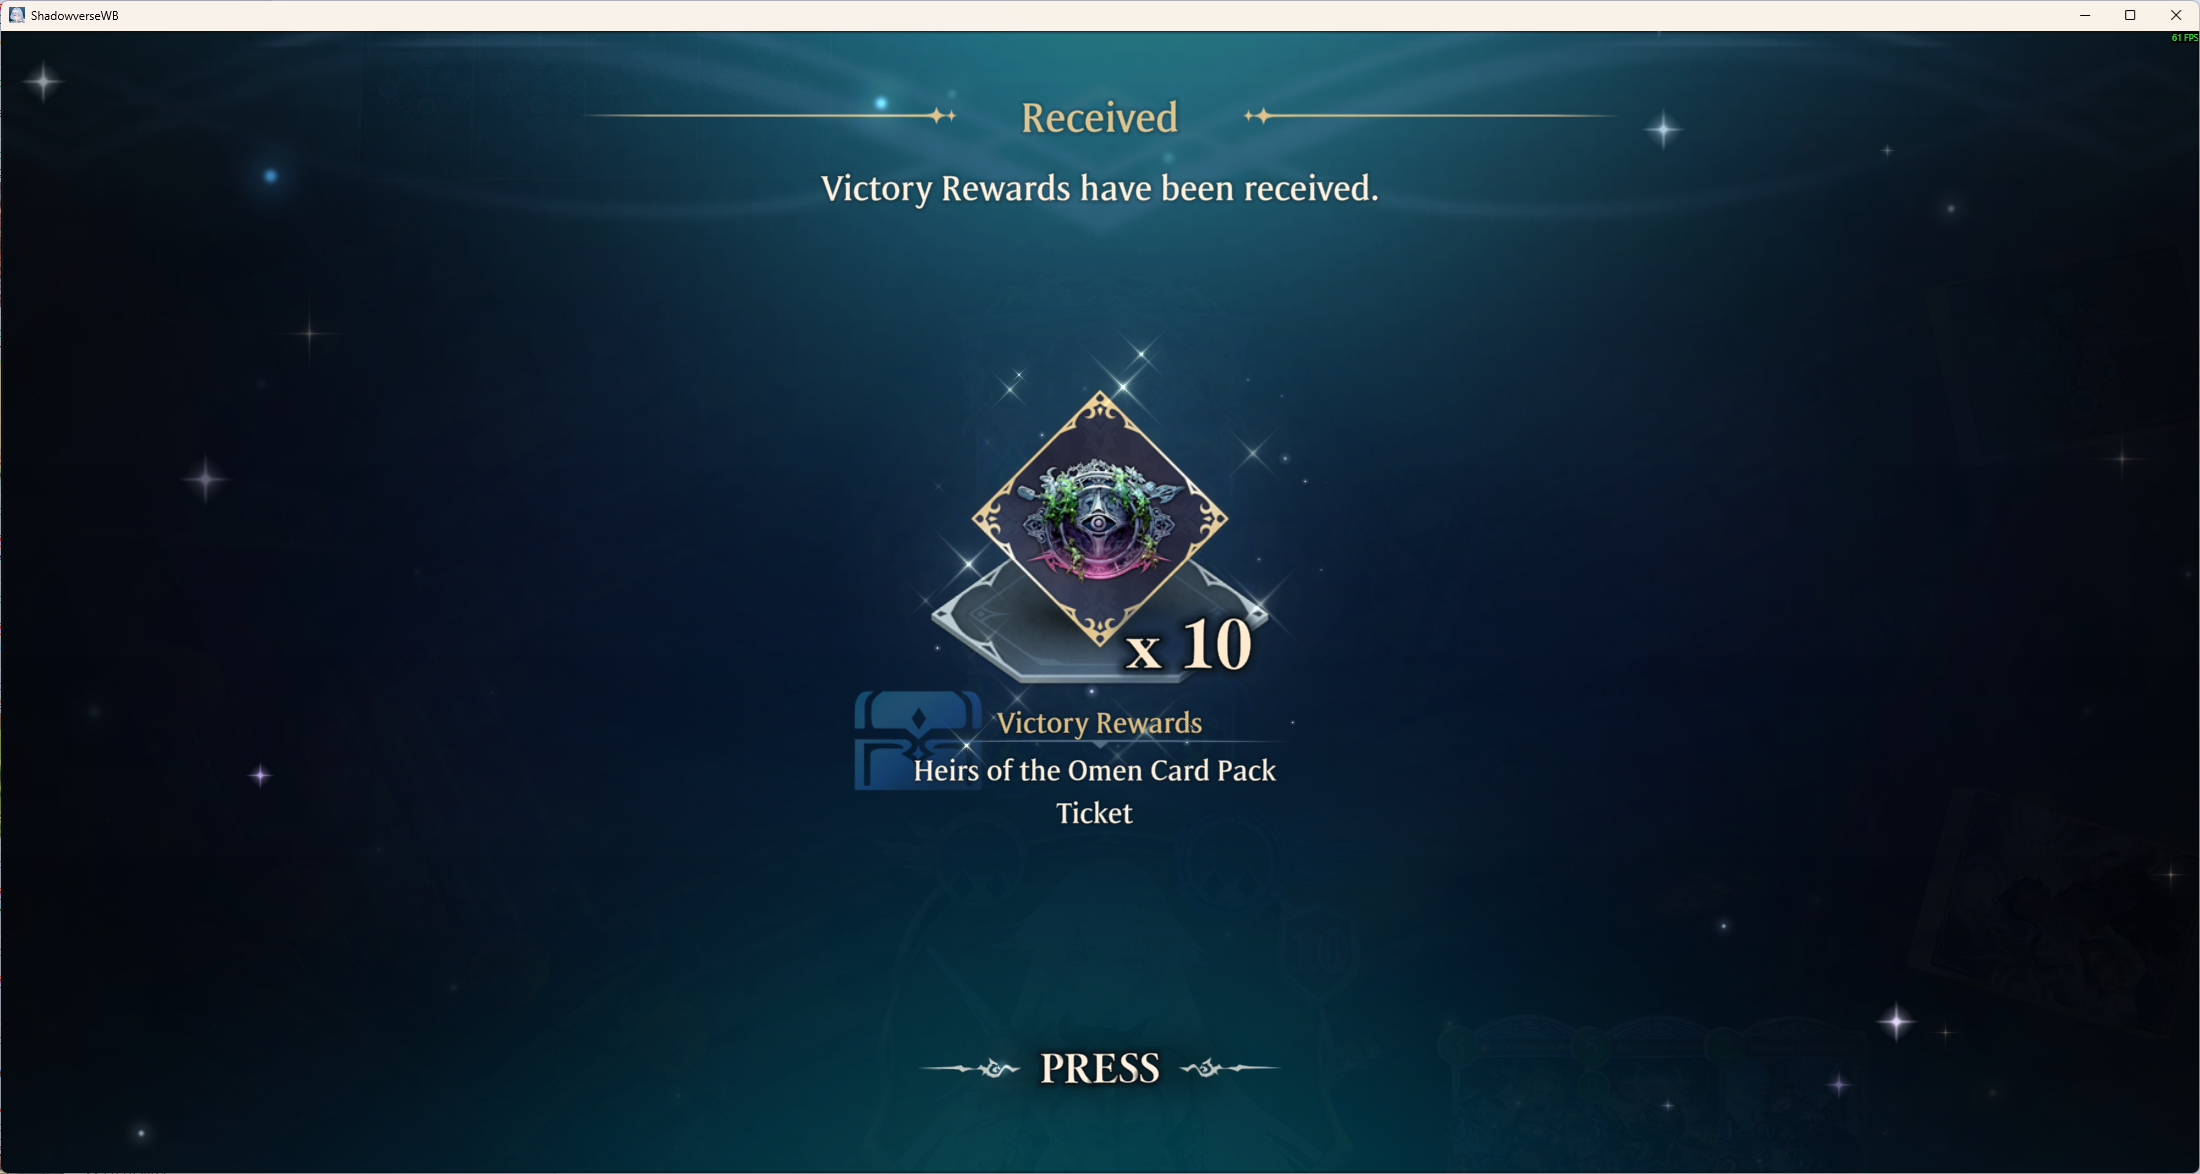Image resolution: width=2200 pixels, height=1174 pixels.
Task: Click the 61 FPS counter overlay
Action: click(2184, 38)
